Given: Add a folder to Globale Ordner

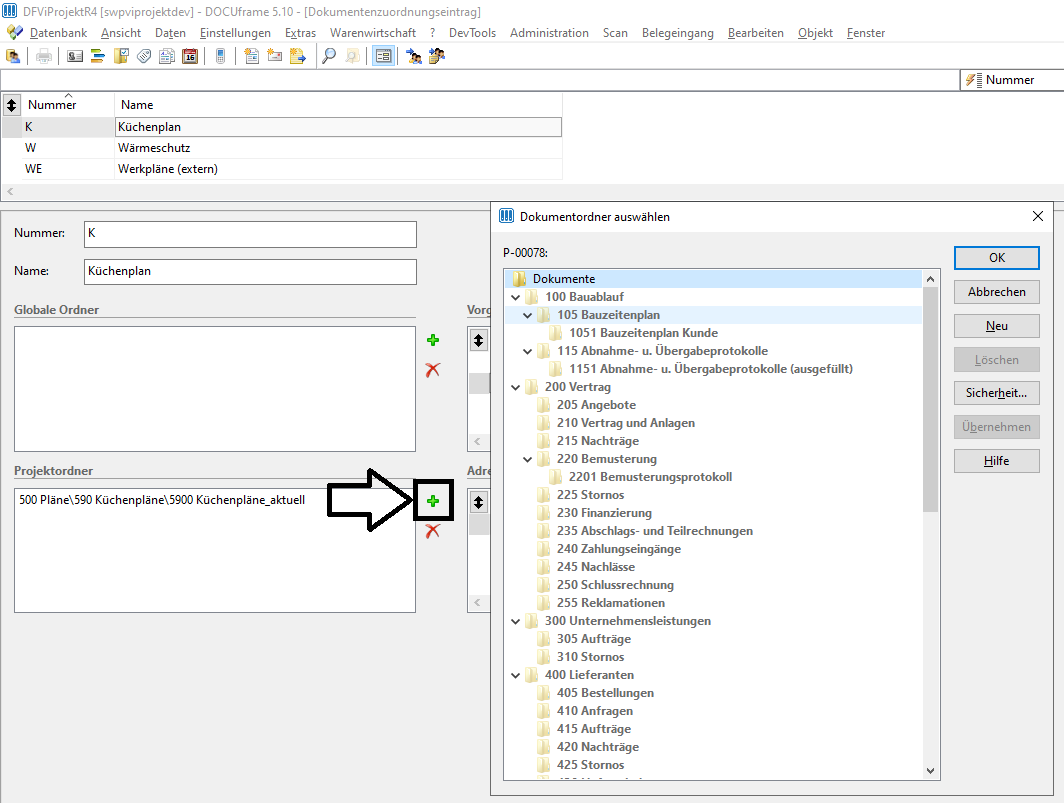Looking at the screenshot, I should [433, 340].
